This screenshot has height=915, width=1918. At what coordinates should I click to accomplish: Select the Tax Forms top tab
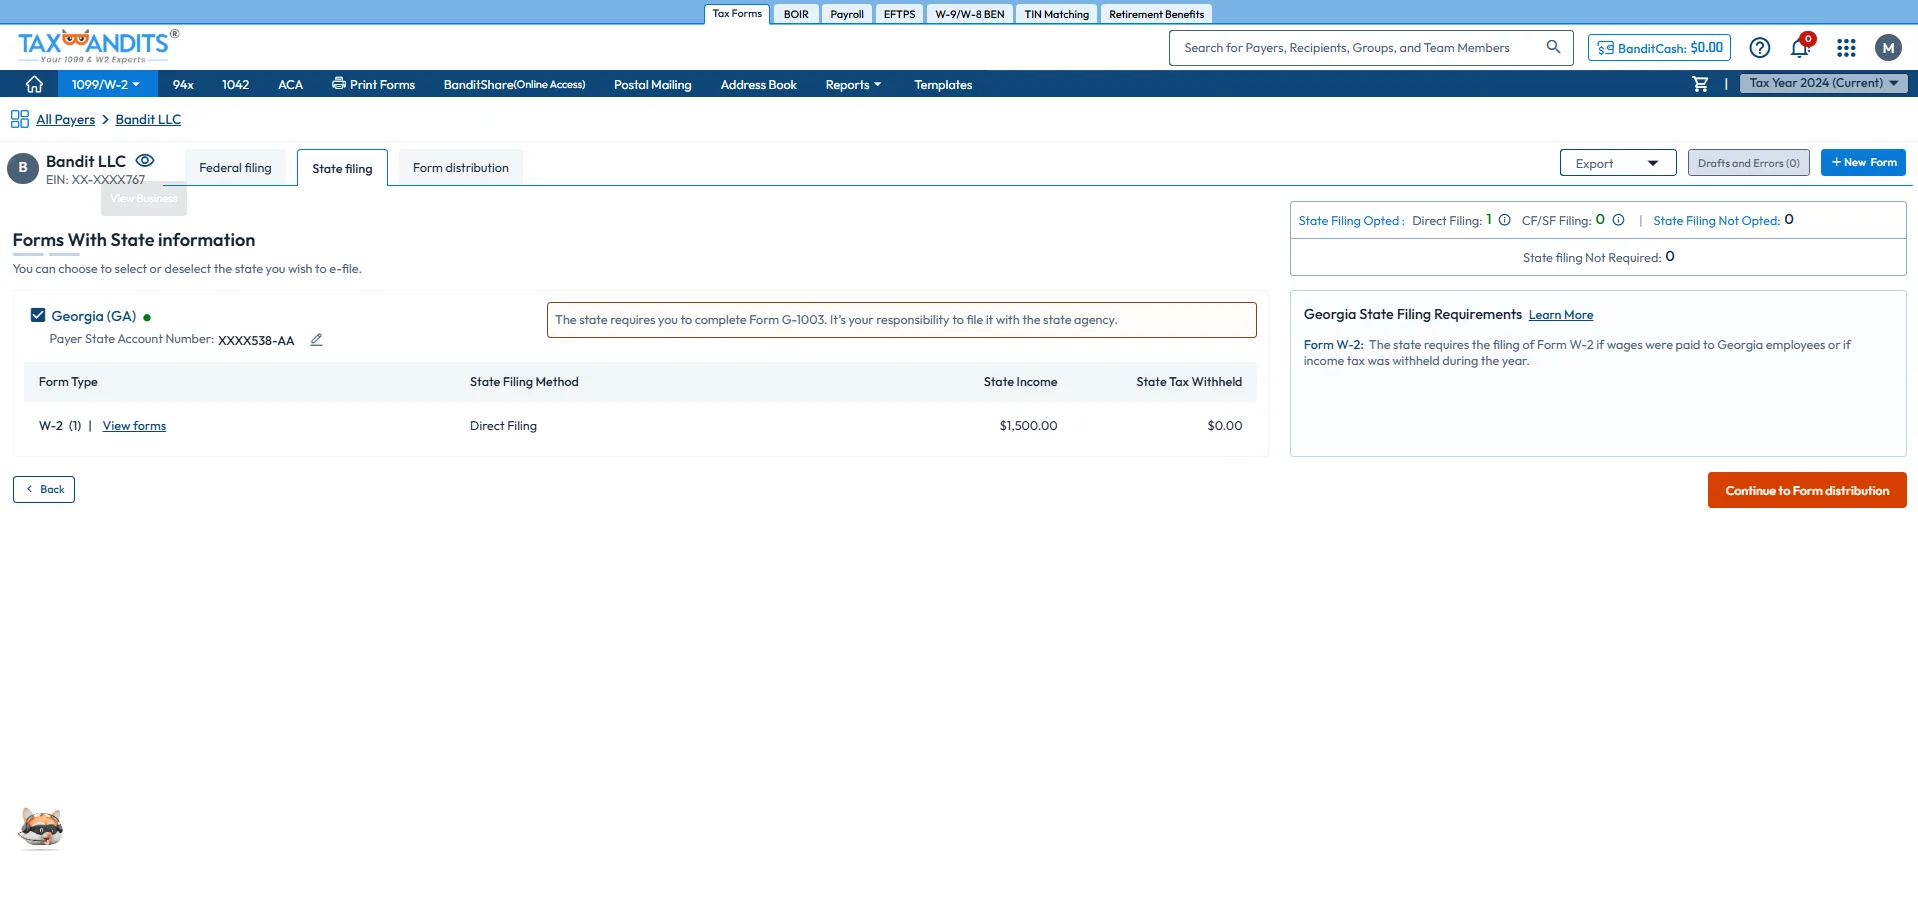click(x=737, y=14)
